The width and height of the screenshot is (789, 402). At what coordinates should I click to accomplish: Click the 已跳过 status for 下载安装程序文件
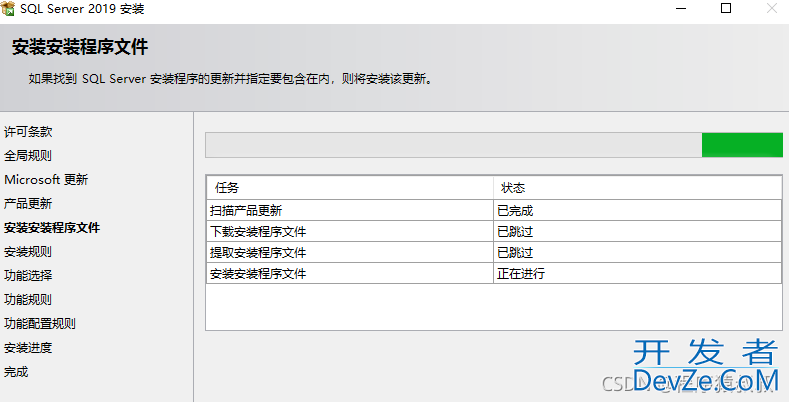638,231
